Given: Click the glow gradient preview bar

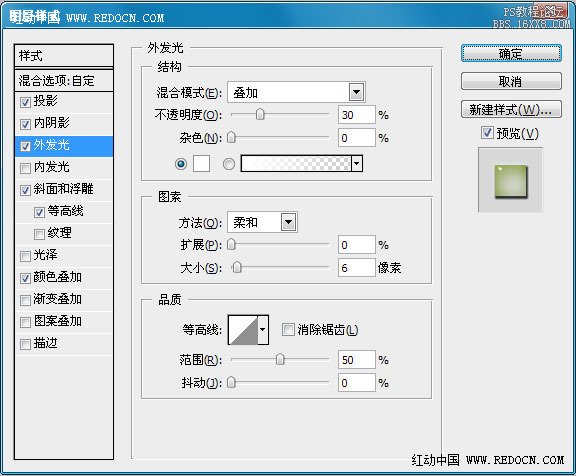Looking at the screenshot, I should point(296,163).
